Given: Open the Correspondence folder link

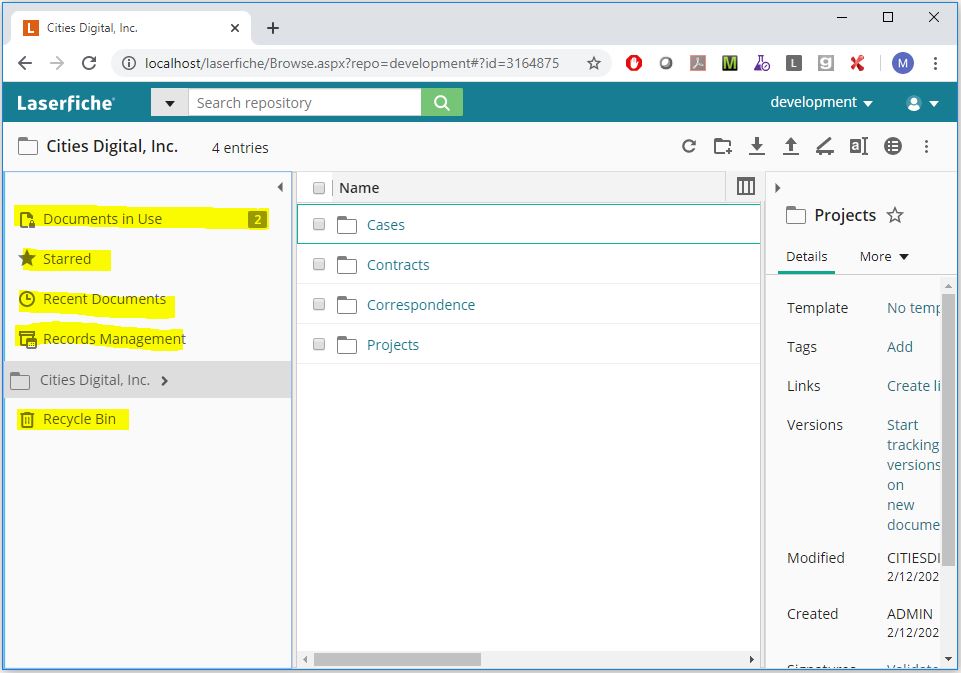Looking at the screenshot, I should (x=420, y=305).
